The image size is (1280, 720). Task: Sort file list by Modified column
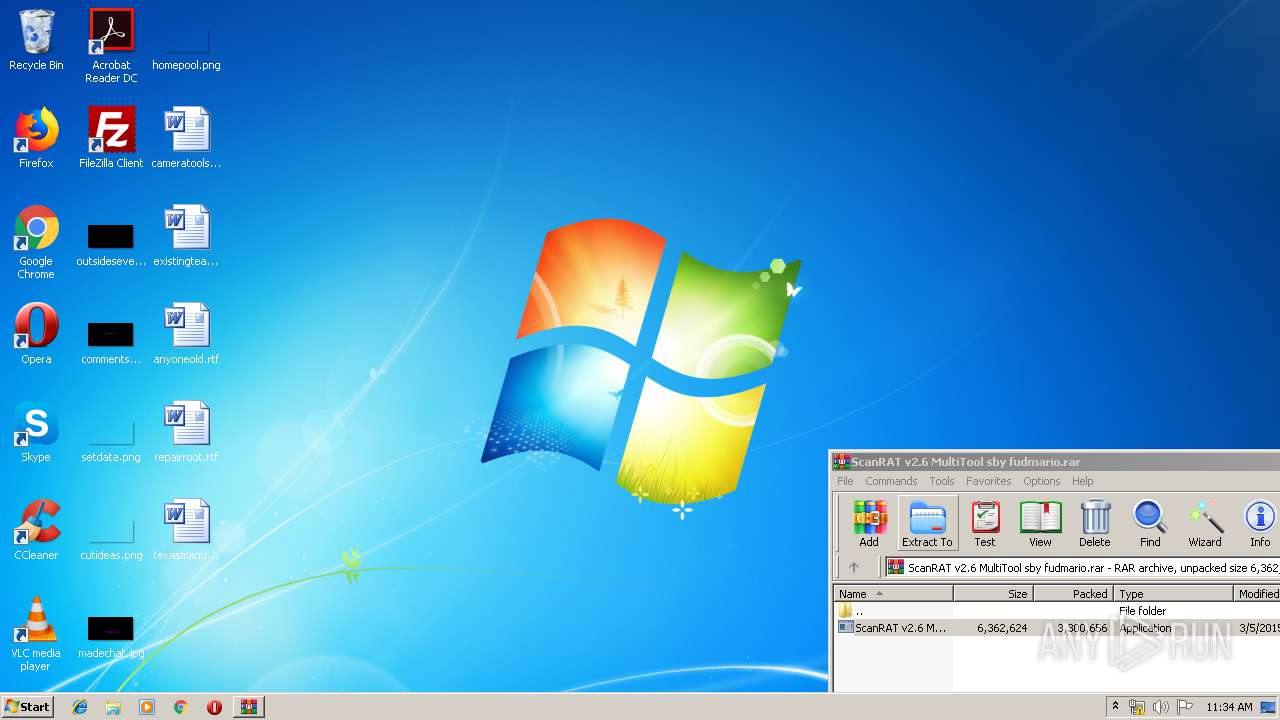tap(1258, 593)
